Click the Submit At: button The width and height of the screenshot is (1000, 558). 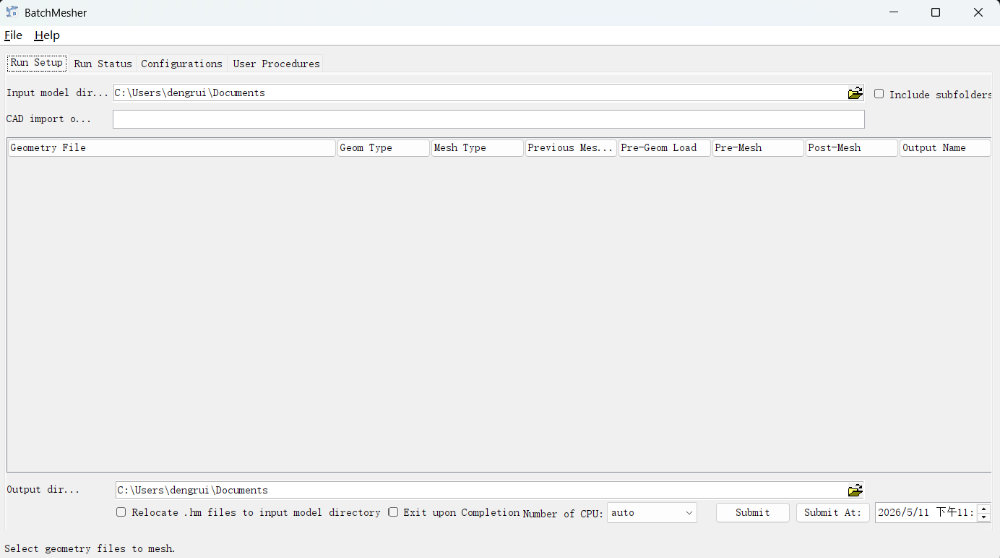pyautogui.click(x=832, y=513)
